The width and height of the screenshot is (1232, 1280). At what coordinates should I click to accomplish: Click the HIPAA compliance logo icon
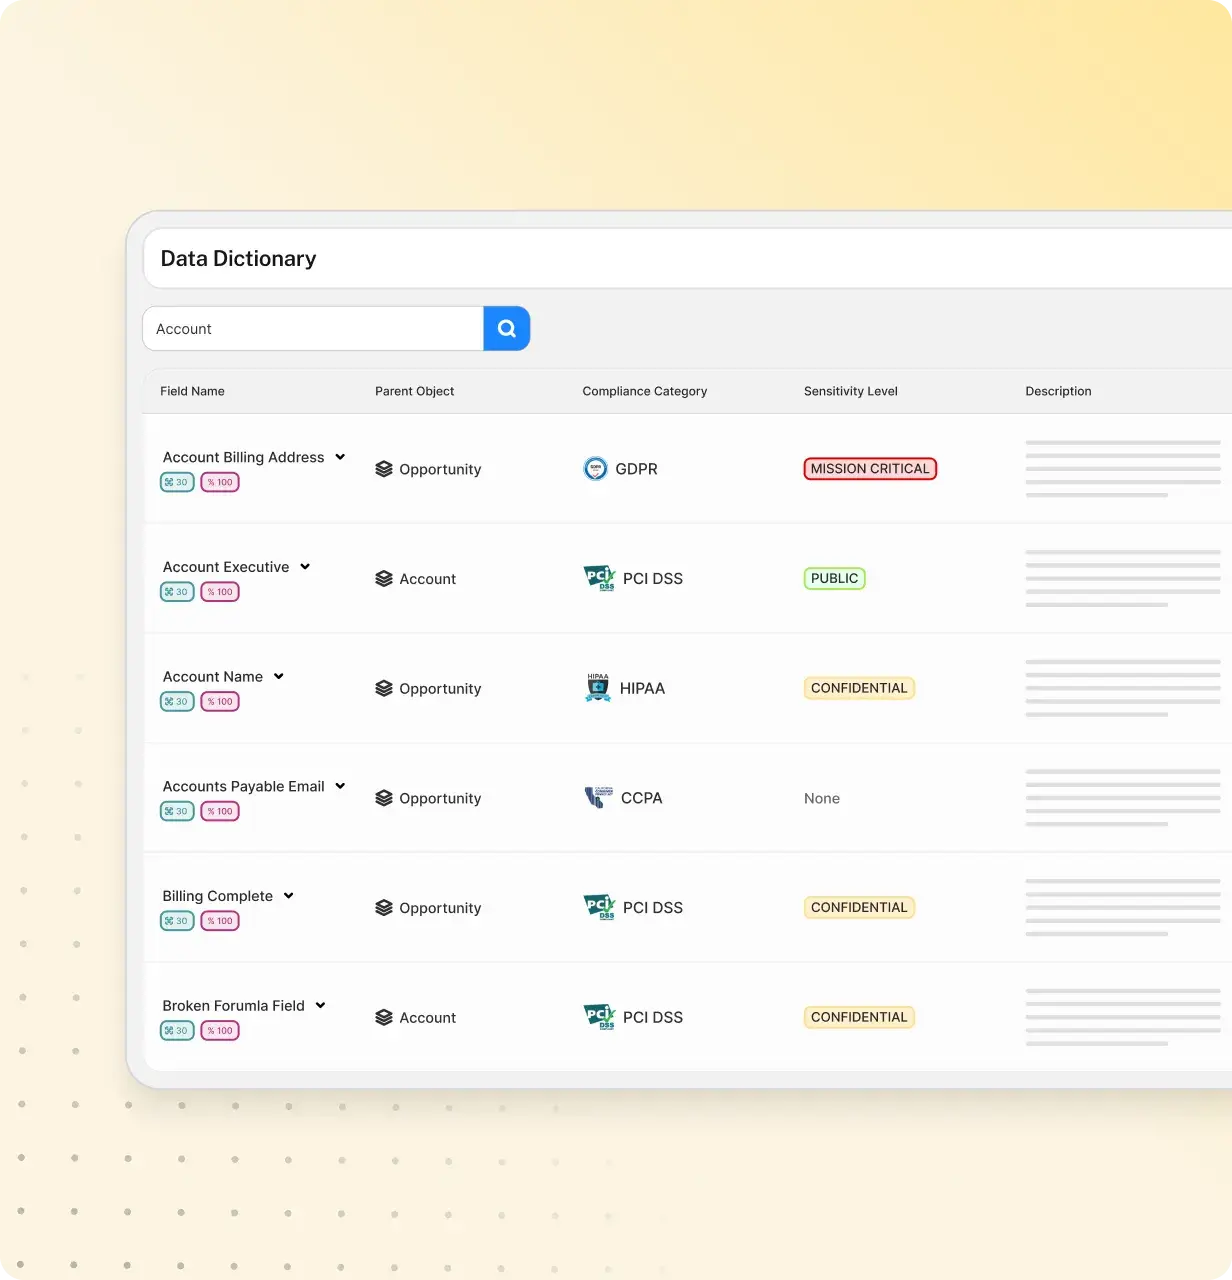tap(598, 688)
